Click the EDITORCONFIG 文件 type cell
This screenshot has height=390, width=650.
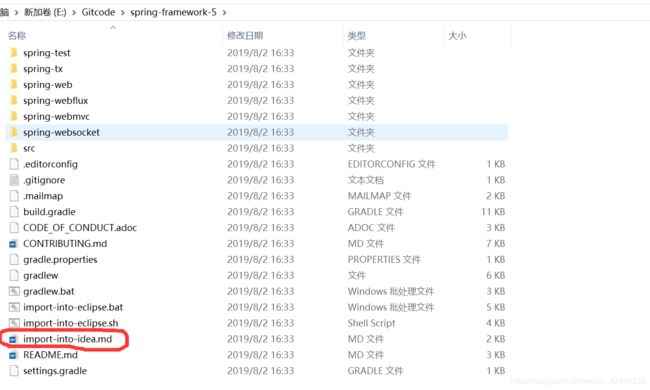coord(391,164)
